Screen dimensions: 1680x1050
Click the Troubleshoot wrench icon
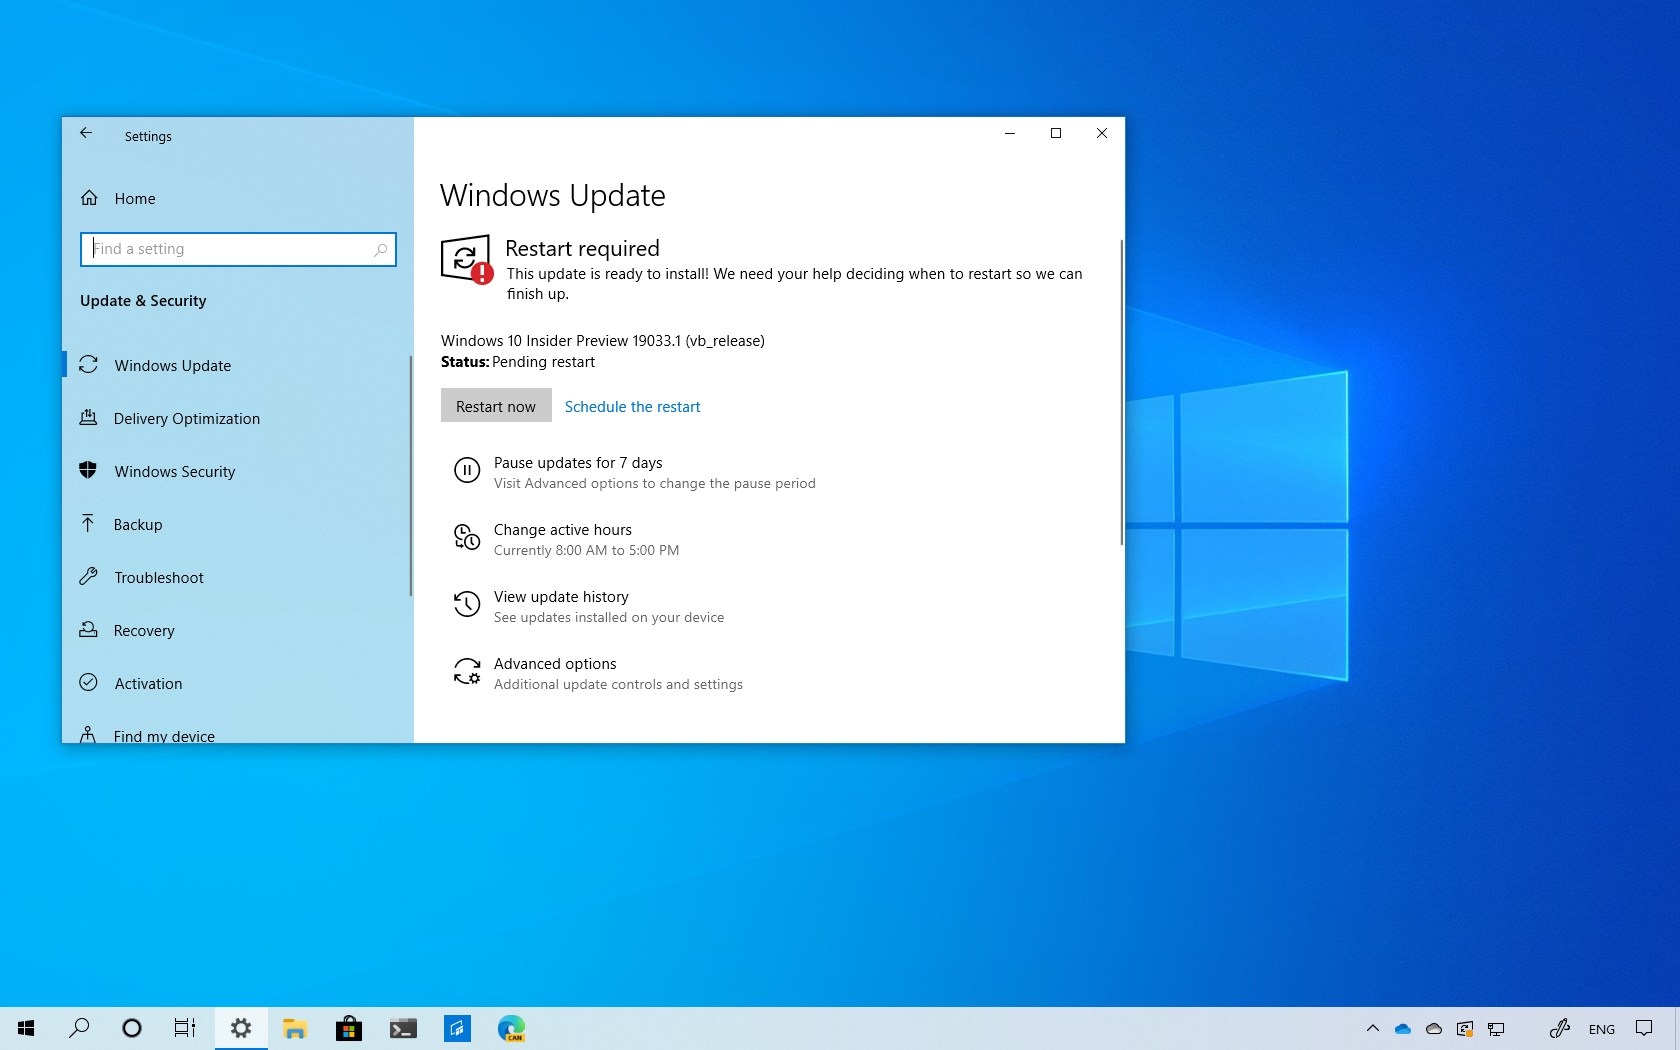89,577
